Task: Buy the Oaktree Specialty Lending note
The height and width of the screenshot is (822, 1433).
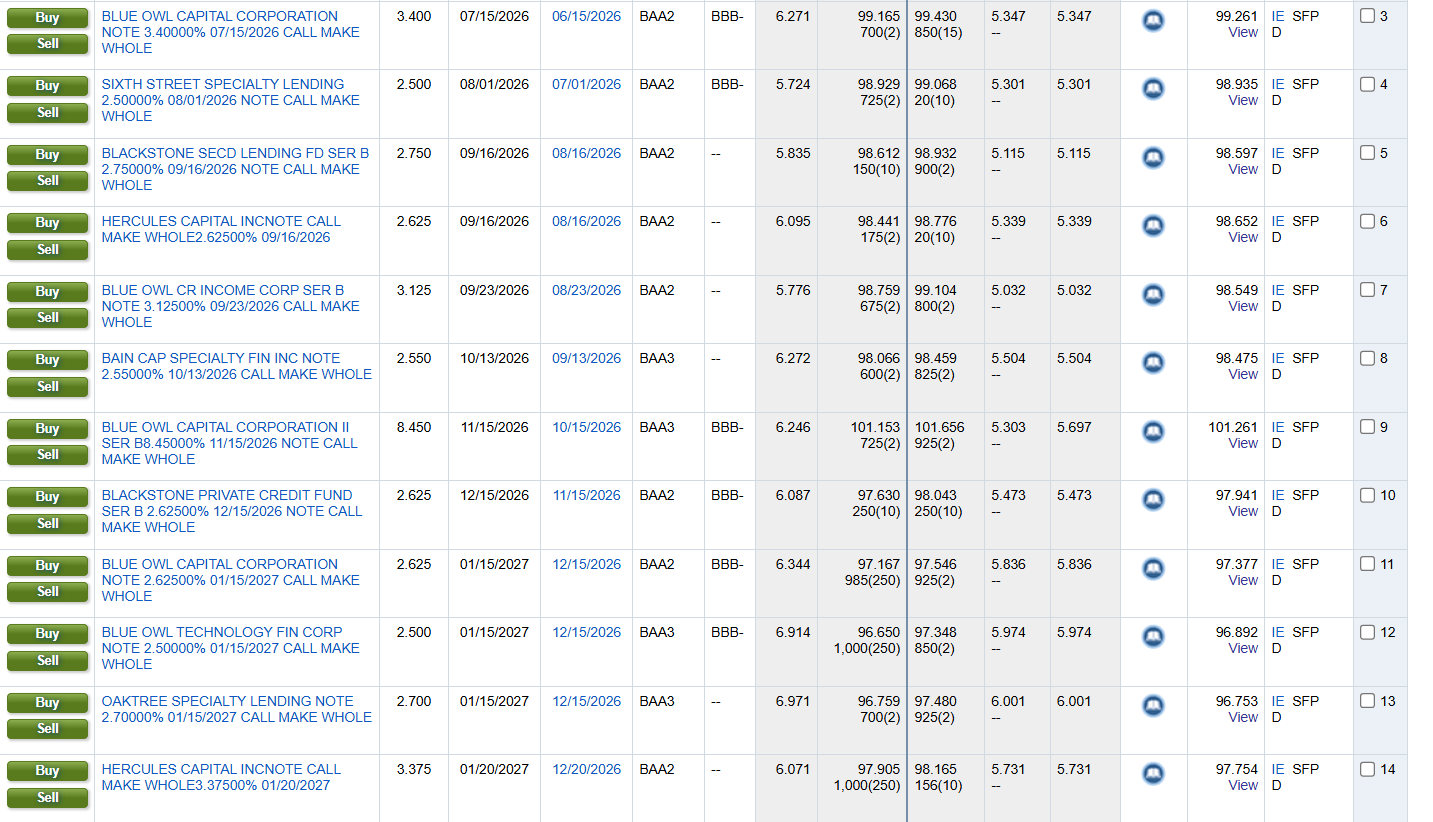Action: click(x=47, y=703)
